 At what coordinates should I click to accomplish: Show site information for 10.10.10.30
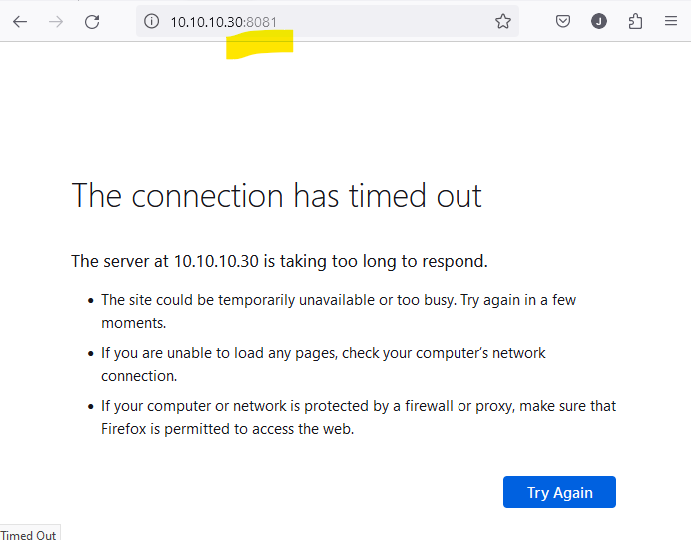click(x=152, y=22)
